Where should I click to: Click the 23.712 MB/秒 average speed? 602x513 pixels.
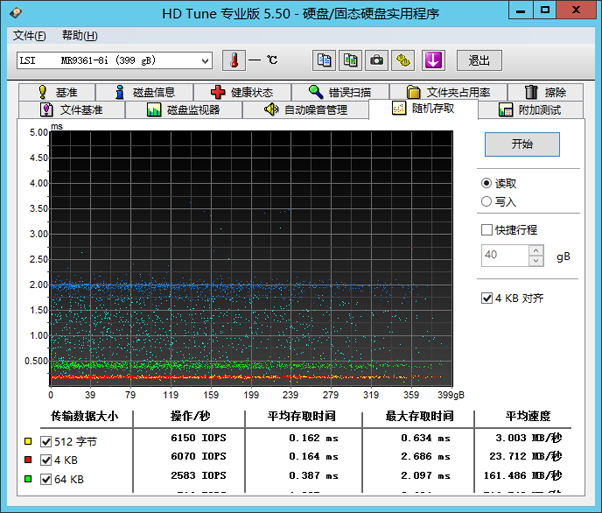pos(526,457)
